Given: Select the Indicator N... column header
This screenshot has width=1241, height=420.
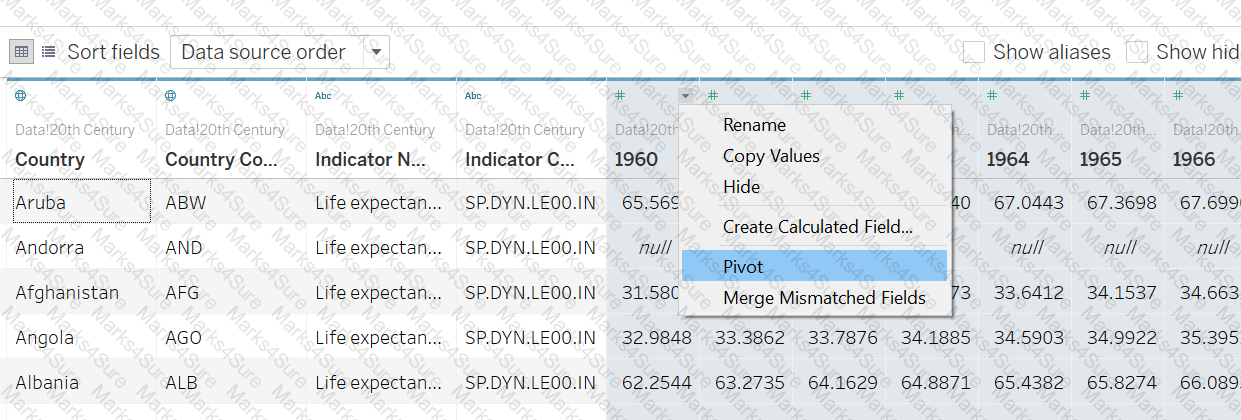Looking at the screenshot, I should point(371,159).
